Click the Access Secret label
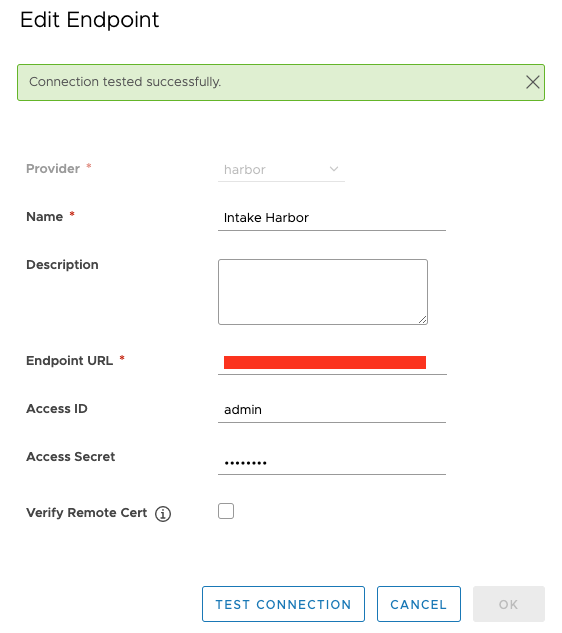 click(x=71, y=457)
